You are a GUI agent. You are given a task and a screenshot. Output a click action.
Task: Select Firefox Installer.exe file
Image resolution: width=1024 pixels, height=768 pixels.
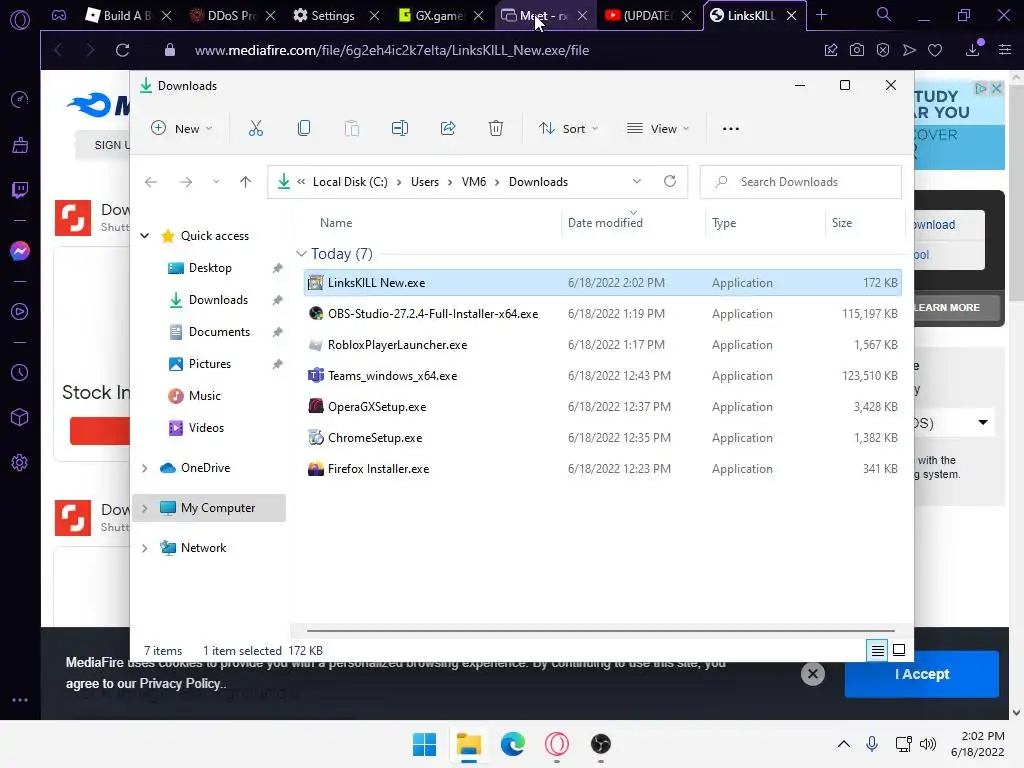(x=602, y=469)
